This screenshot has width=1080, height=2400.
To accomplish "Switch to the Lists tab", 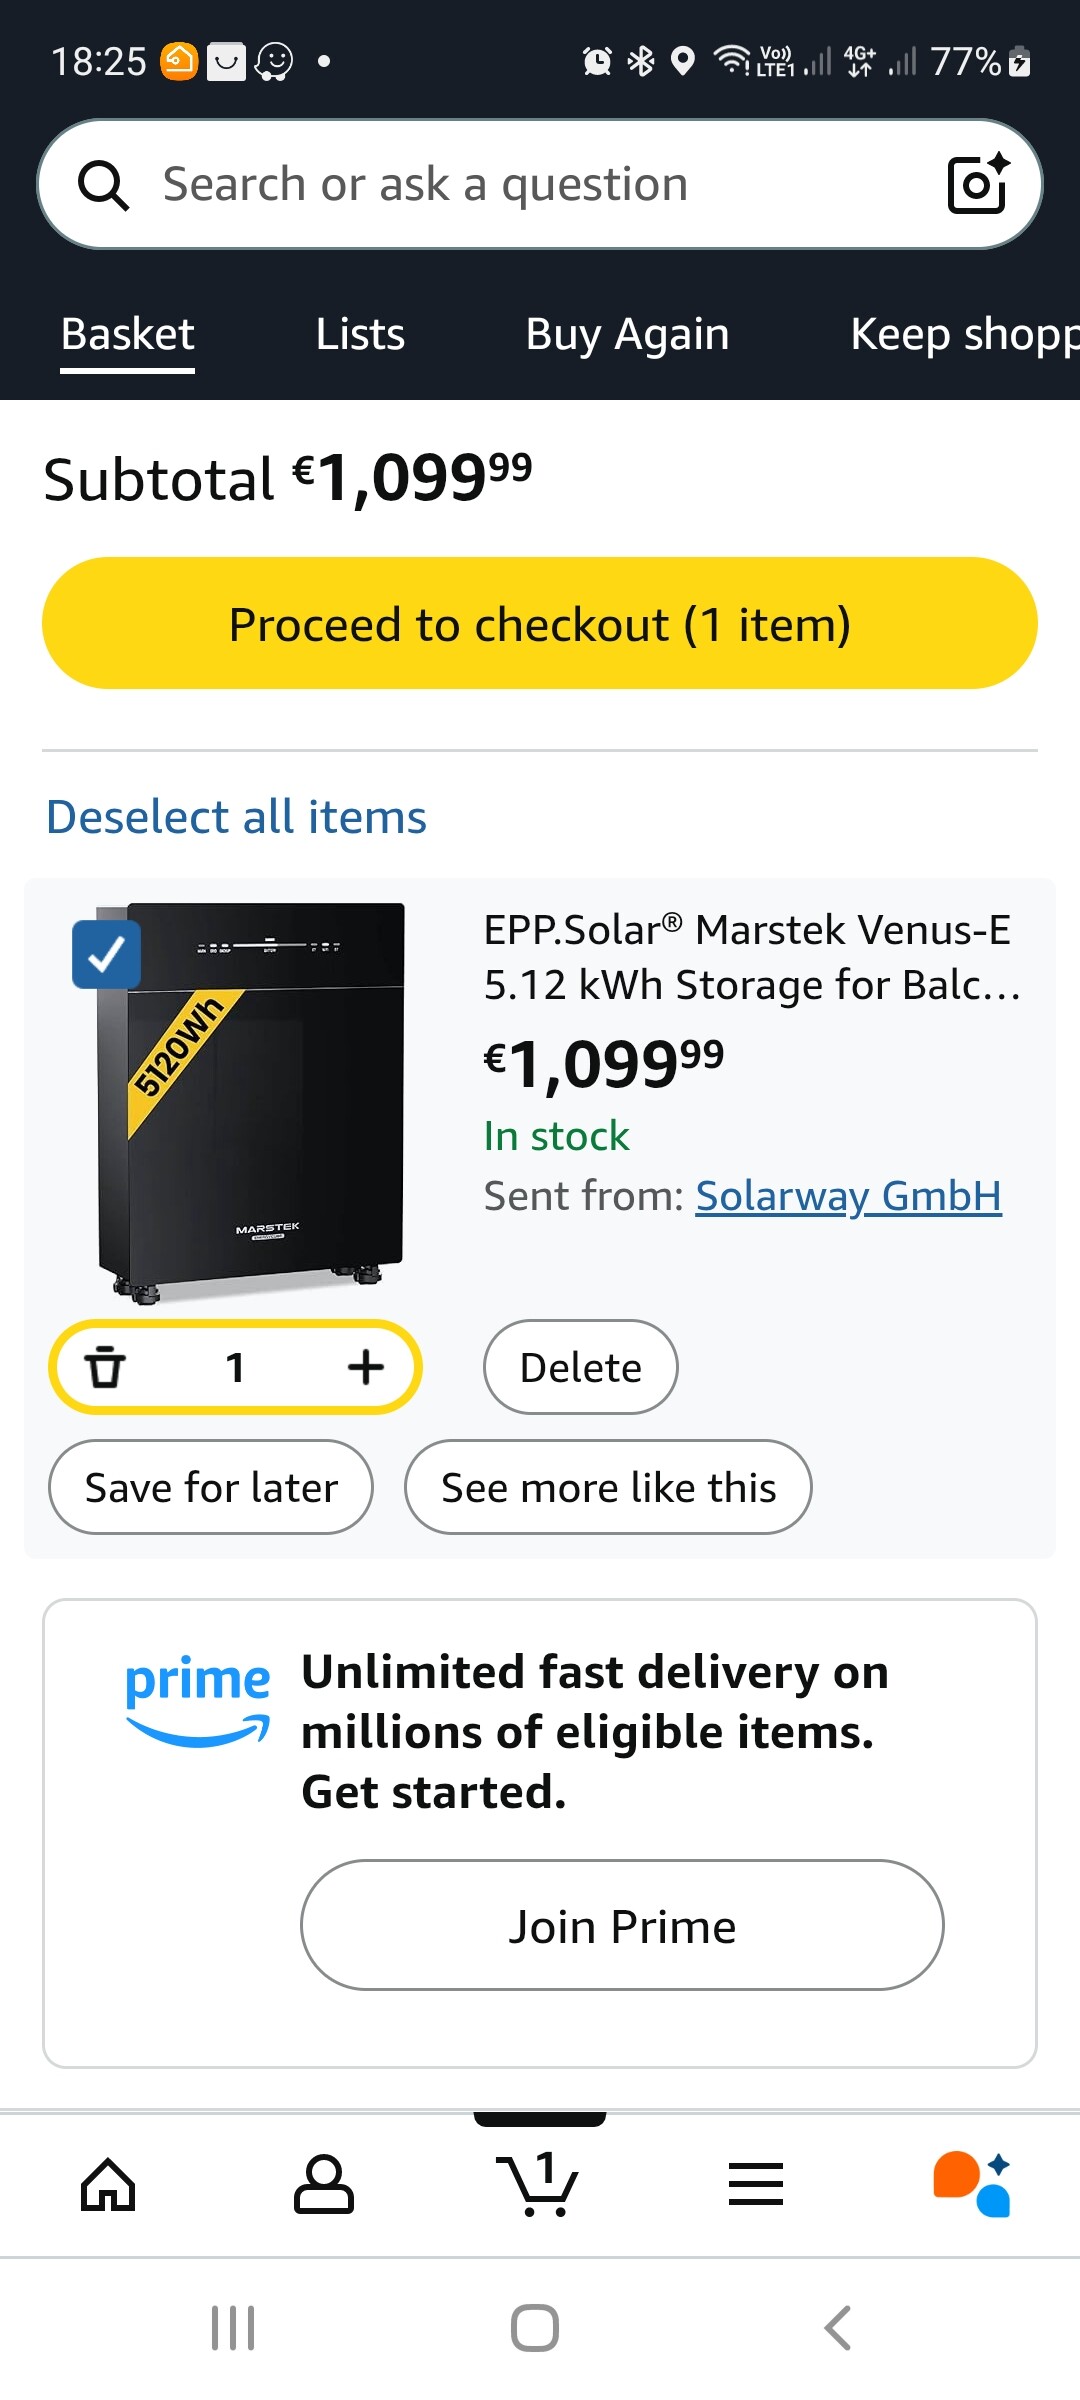I will click(360, 334).
